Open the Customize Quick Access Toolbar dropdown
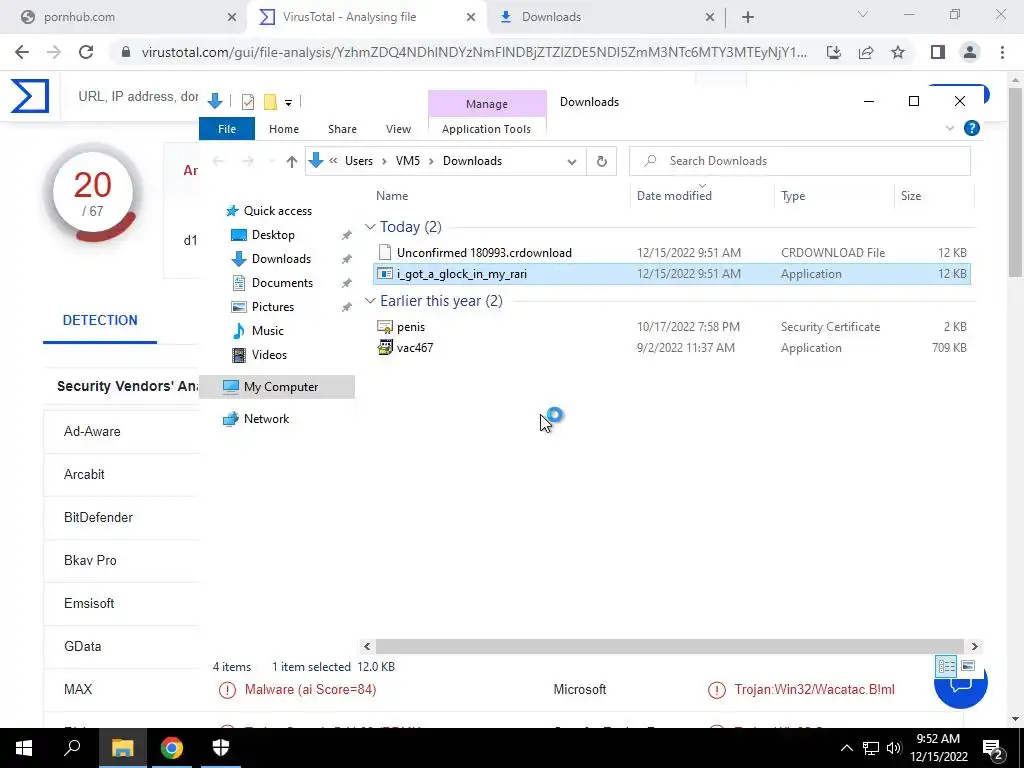 288,103
